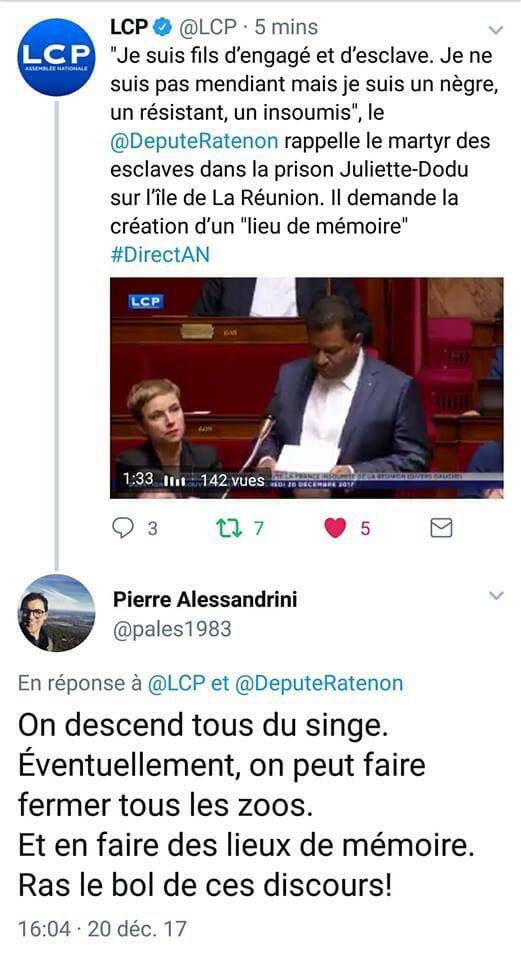This screenshot has width=521, height=960.
Task: Open the #DirectAN hashtag
Action: pyautogui.click(x=160, y=255)
